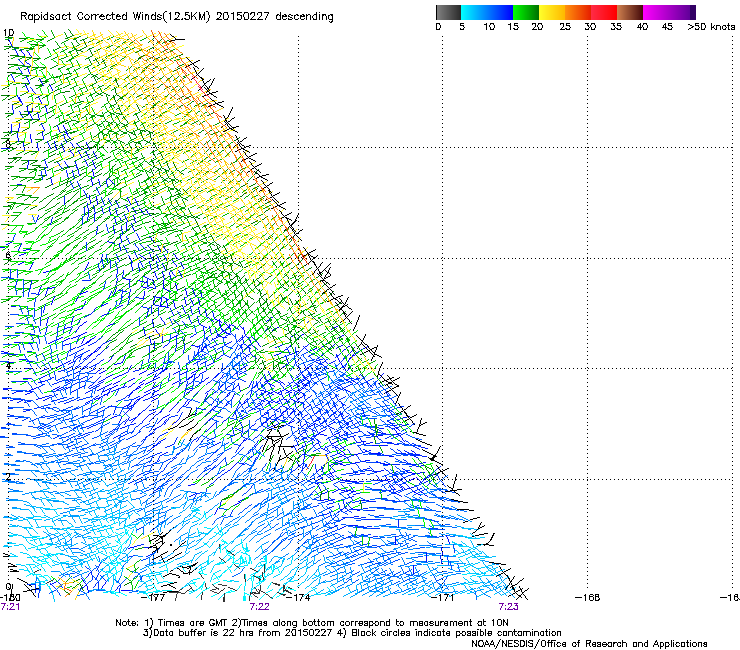Image resolution: width=740 pixels, height=650 pixels.
Task: Click the '-171' longitude axis label
Action: pos(442,598)
